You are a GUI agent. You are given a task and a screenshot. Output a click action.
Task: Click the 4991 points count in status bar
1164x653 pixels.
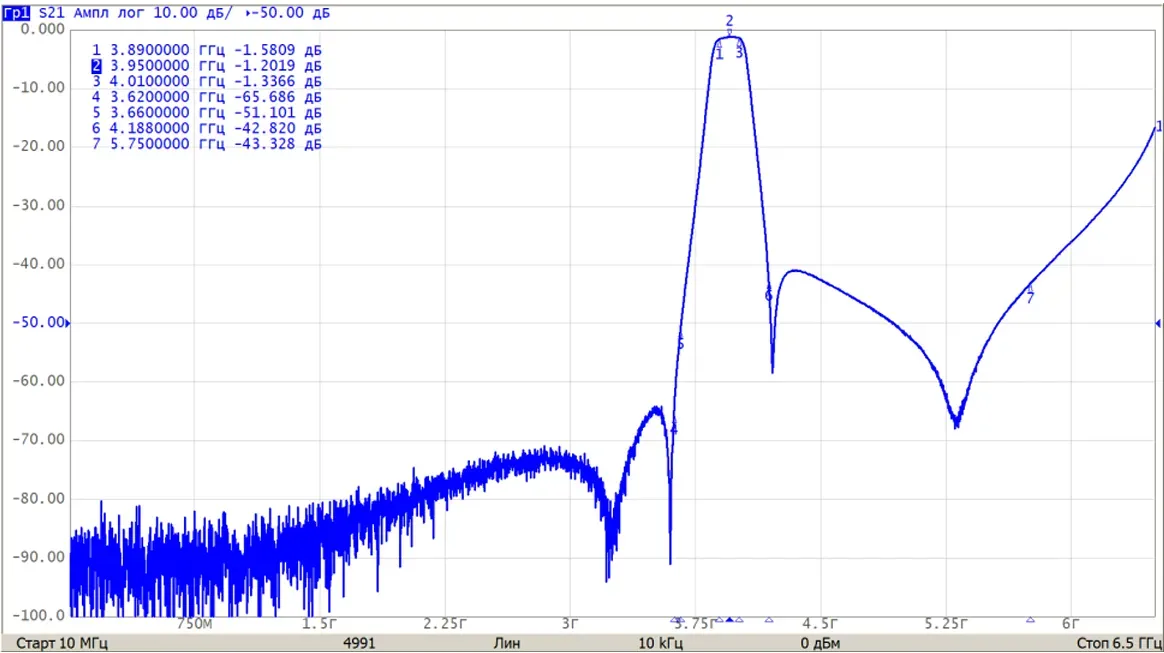[359, 643]
